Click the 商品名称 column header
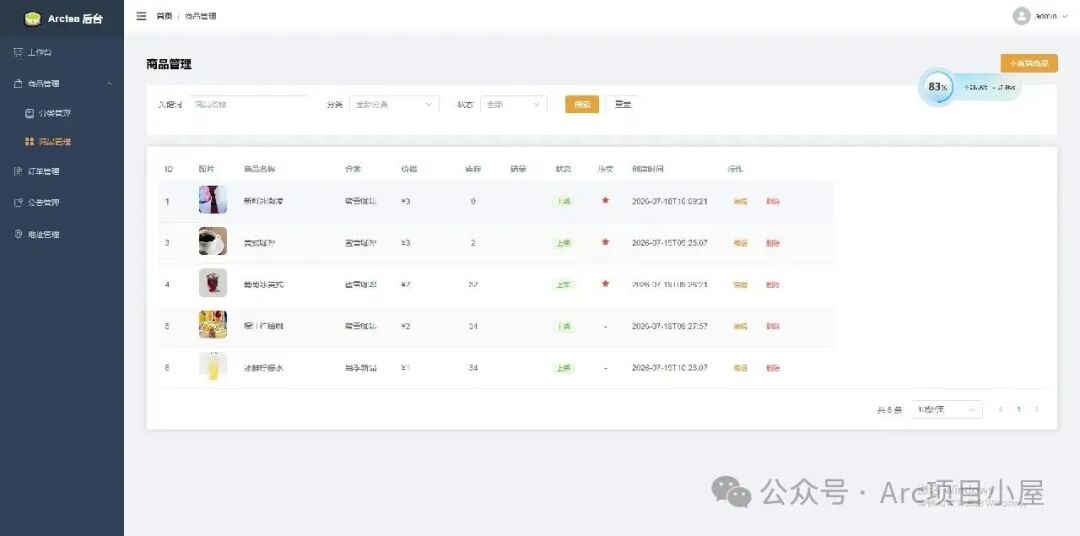 point(260,169)
